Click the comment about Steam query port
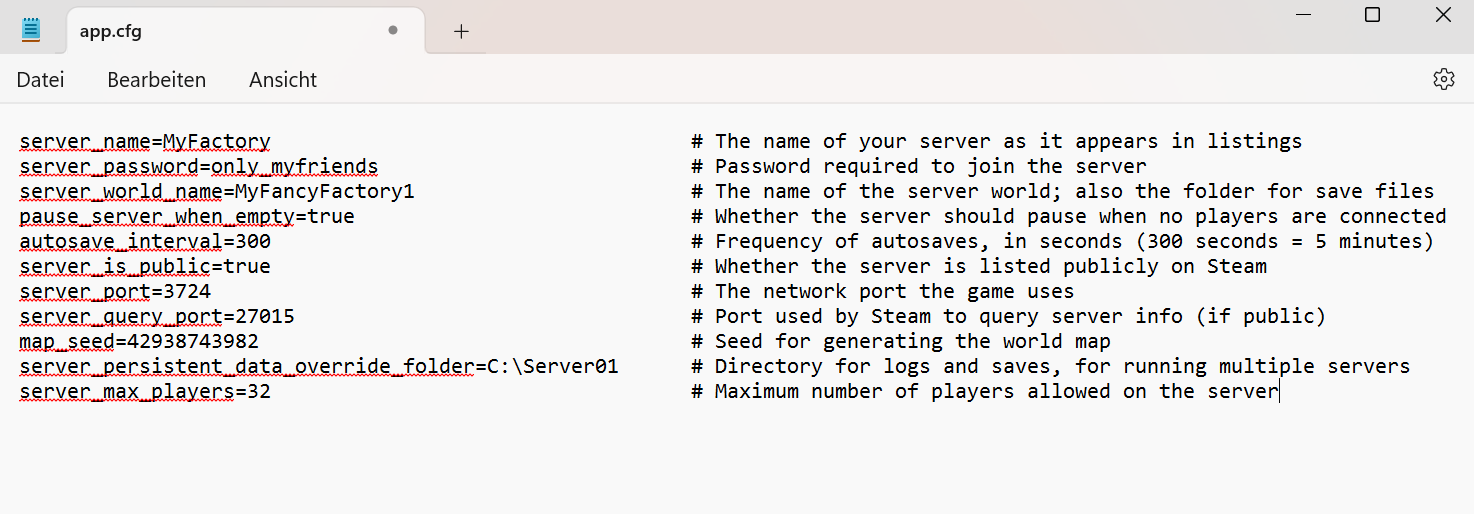This screenshot has width=1474, height=514. tap(1008, 317)
